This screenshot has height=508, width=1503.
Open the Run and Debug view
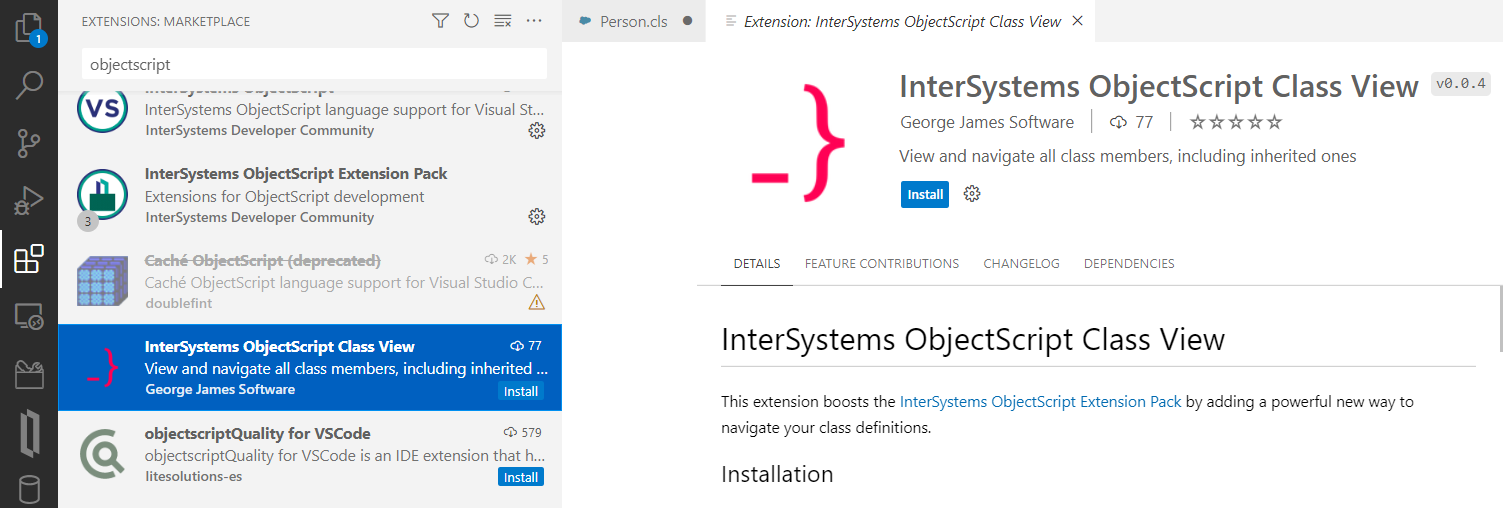click(x=29, y=201)
